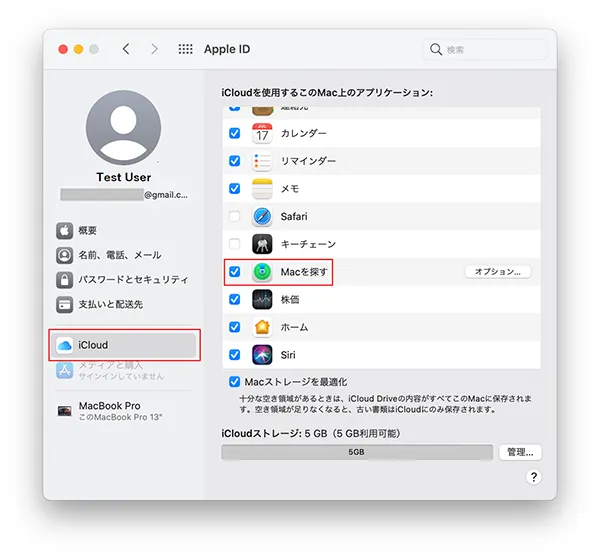Click the credit card payment icon
Image resolution: width=600 pixels, height=557 pixels.
(x=64, y=305)
